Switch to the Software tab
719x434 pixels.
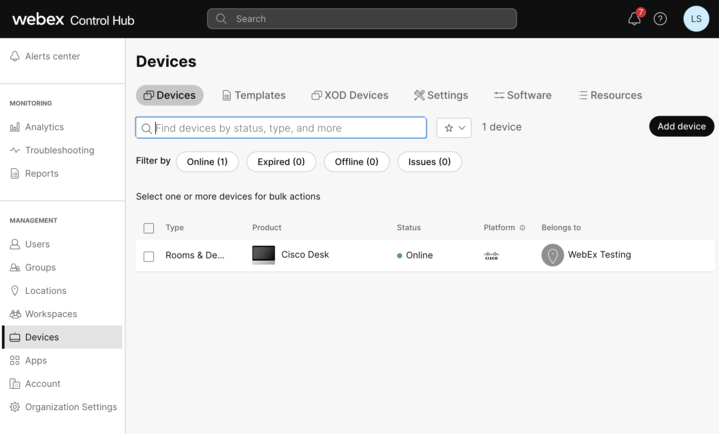point(523,95)
